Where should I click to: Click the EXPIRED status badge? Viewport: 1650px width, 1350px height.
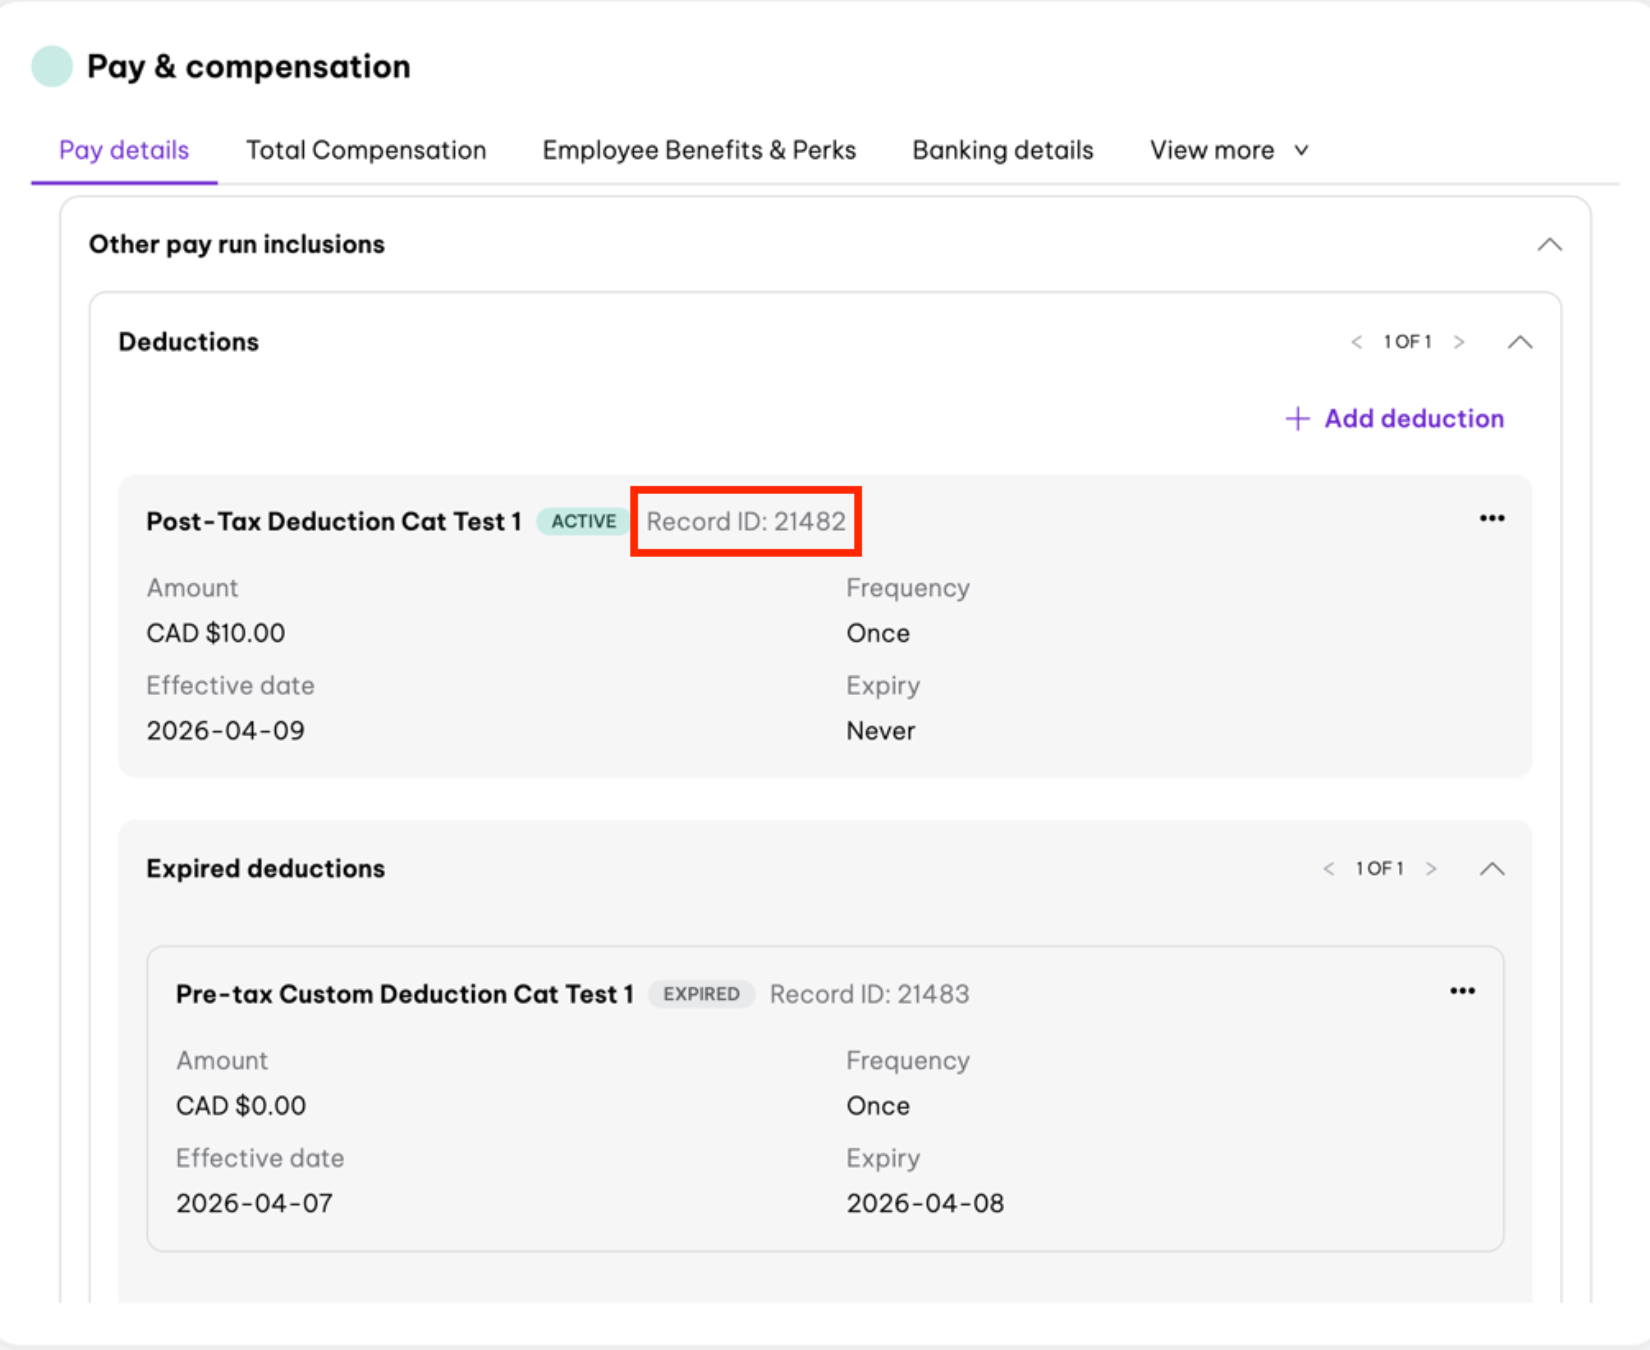pyautogui.click(x=701, y=994)
